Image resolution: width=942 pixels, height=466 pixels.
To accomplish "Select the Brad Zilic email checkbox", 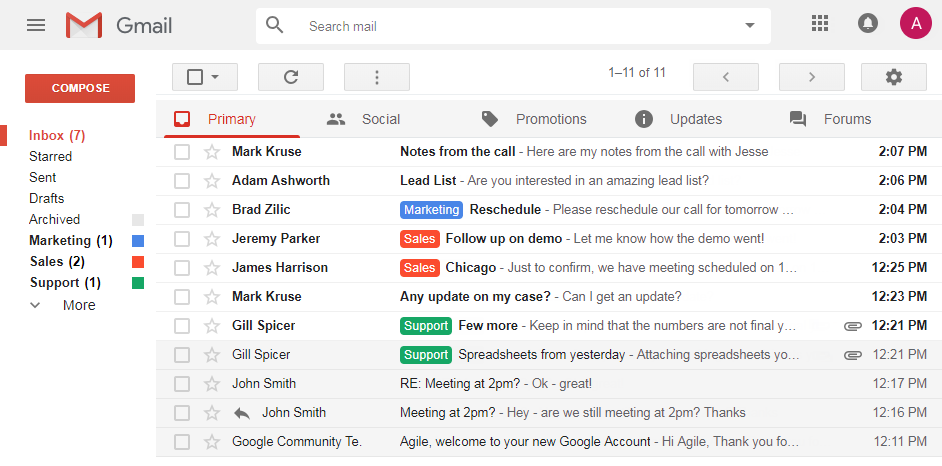I will tap(182, 210).
